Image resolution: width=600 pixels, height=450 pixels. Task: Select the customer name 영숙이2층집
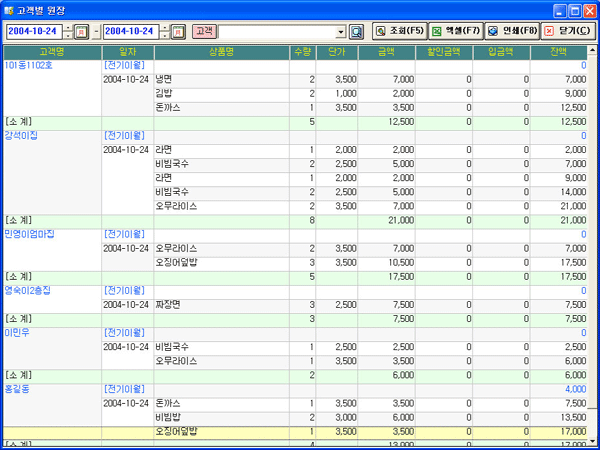pyautogui.click(x=27, y=290)
